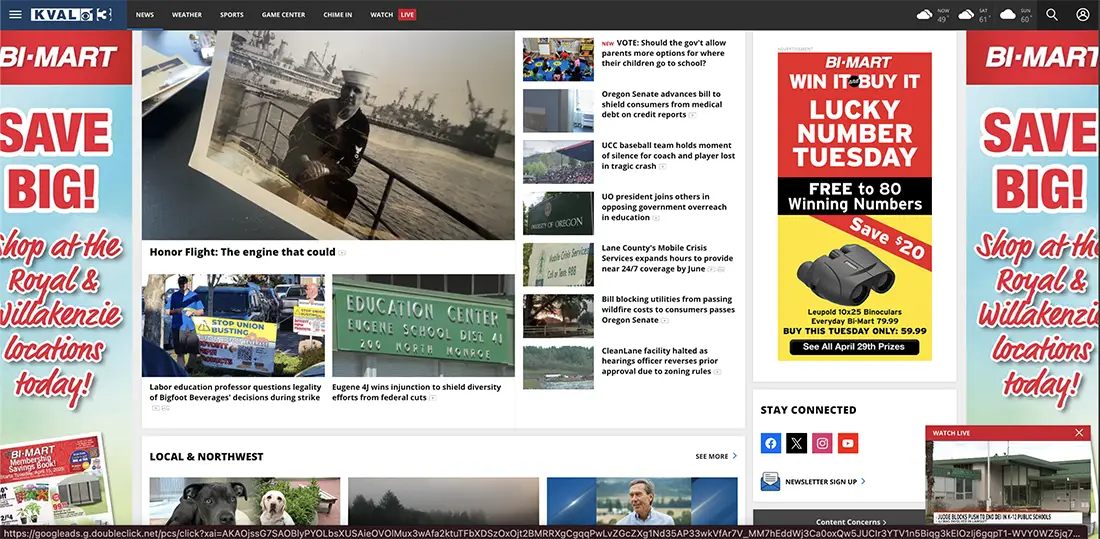Open the YouTube social icon
The height and width of the screenshot is (539, 1100).
tap(847, 443)
